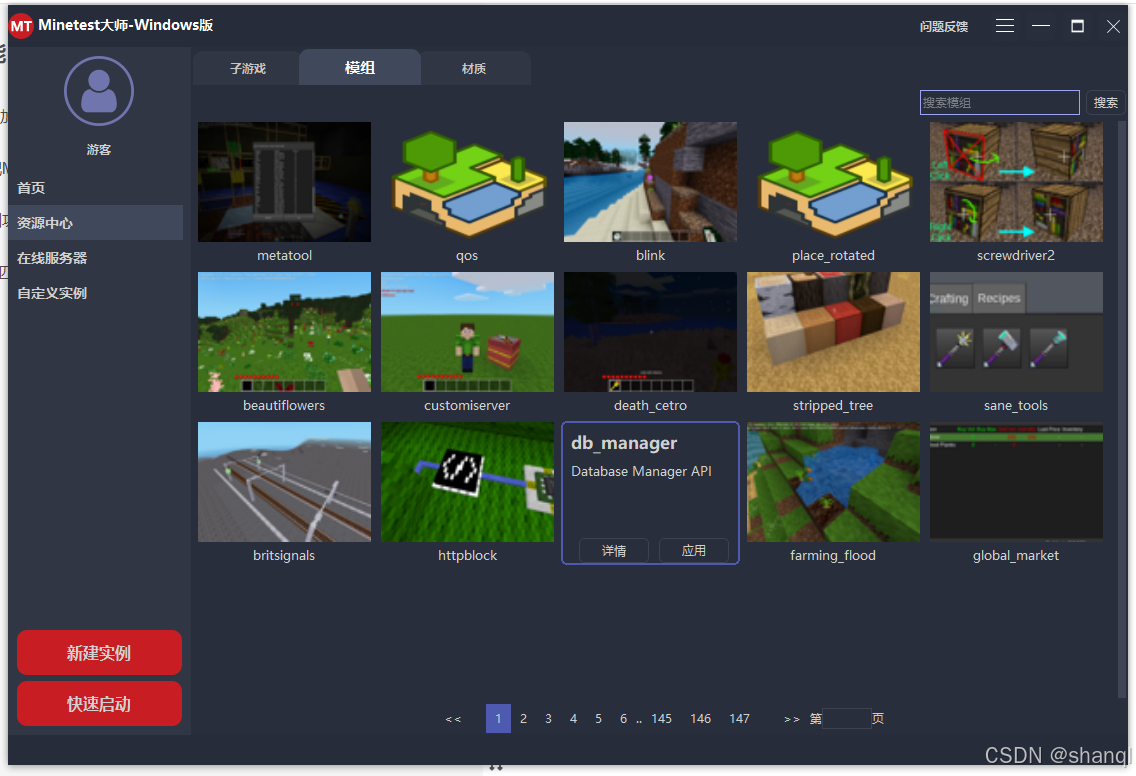Select page 1 in pagination

(x=498, y=719)
